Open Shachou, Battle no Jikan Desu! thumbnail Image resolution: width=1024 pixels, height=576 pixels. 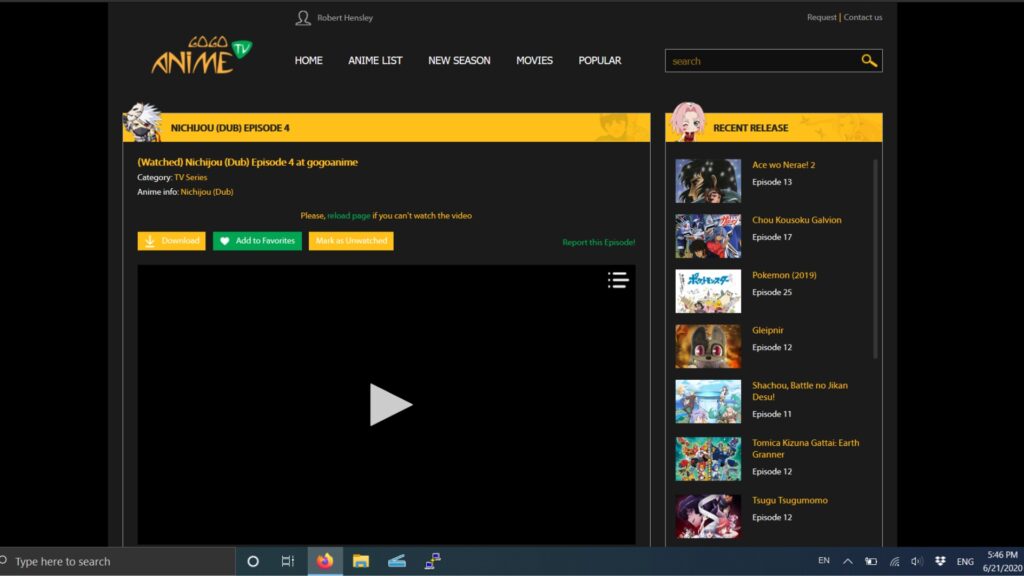708,402
